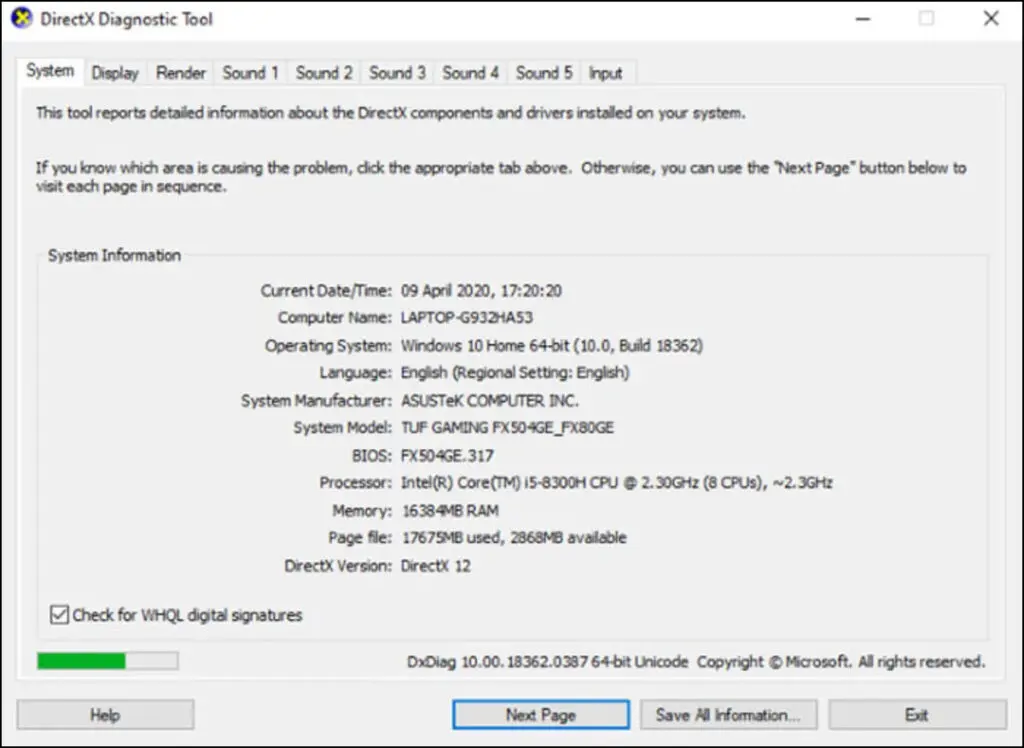Switch to the Sound 5 tab
The height and width of the screenshot is (748, 1024).
pos(543,72)
